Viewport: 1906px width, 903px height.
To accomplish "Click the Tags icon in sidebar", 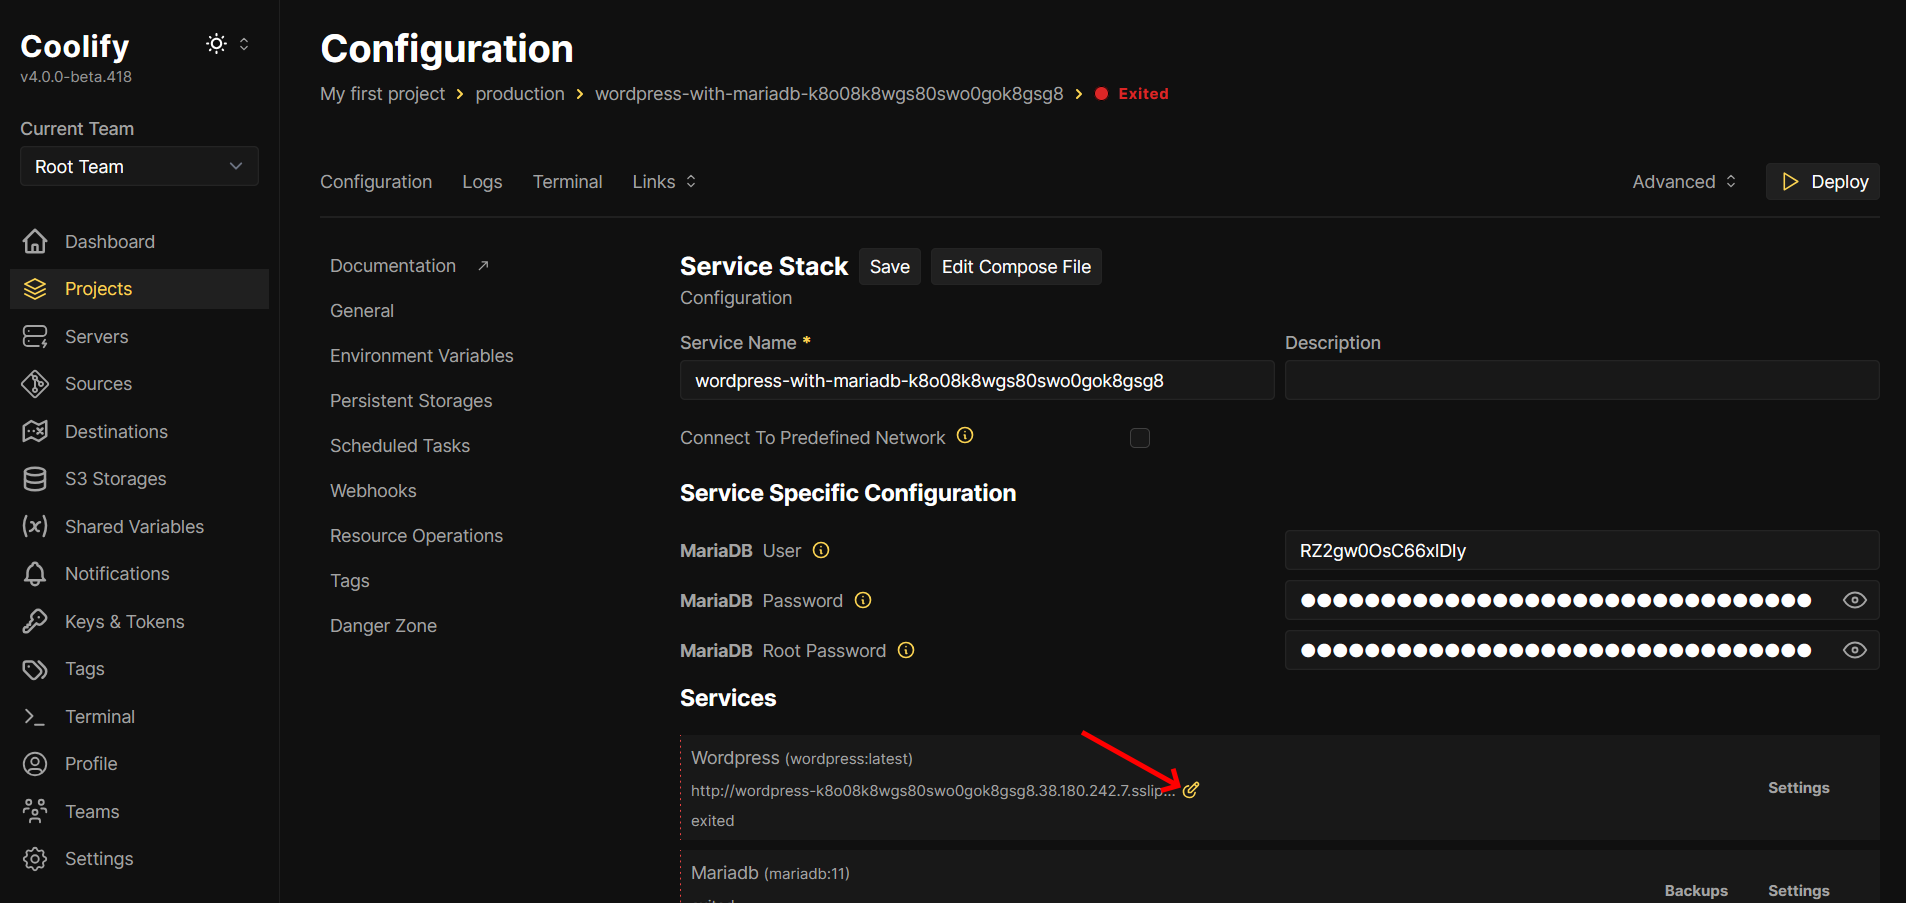I will pos(35,669).
